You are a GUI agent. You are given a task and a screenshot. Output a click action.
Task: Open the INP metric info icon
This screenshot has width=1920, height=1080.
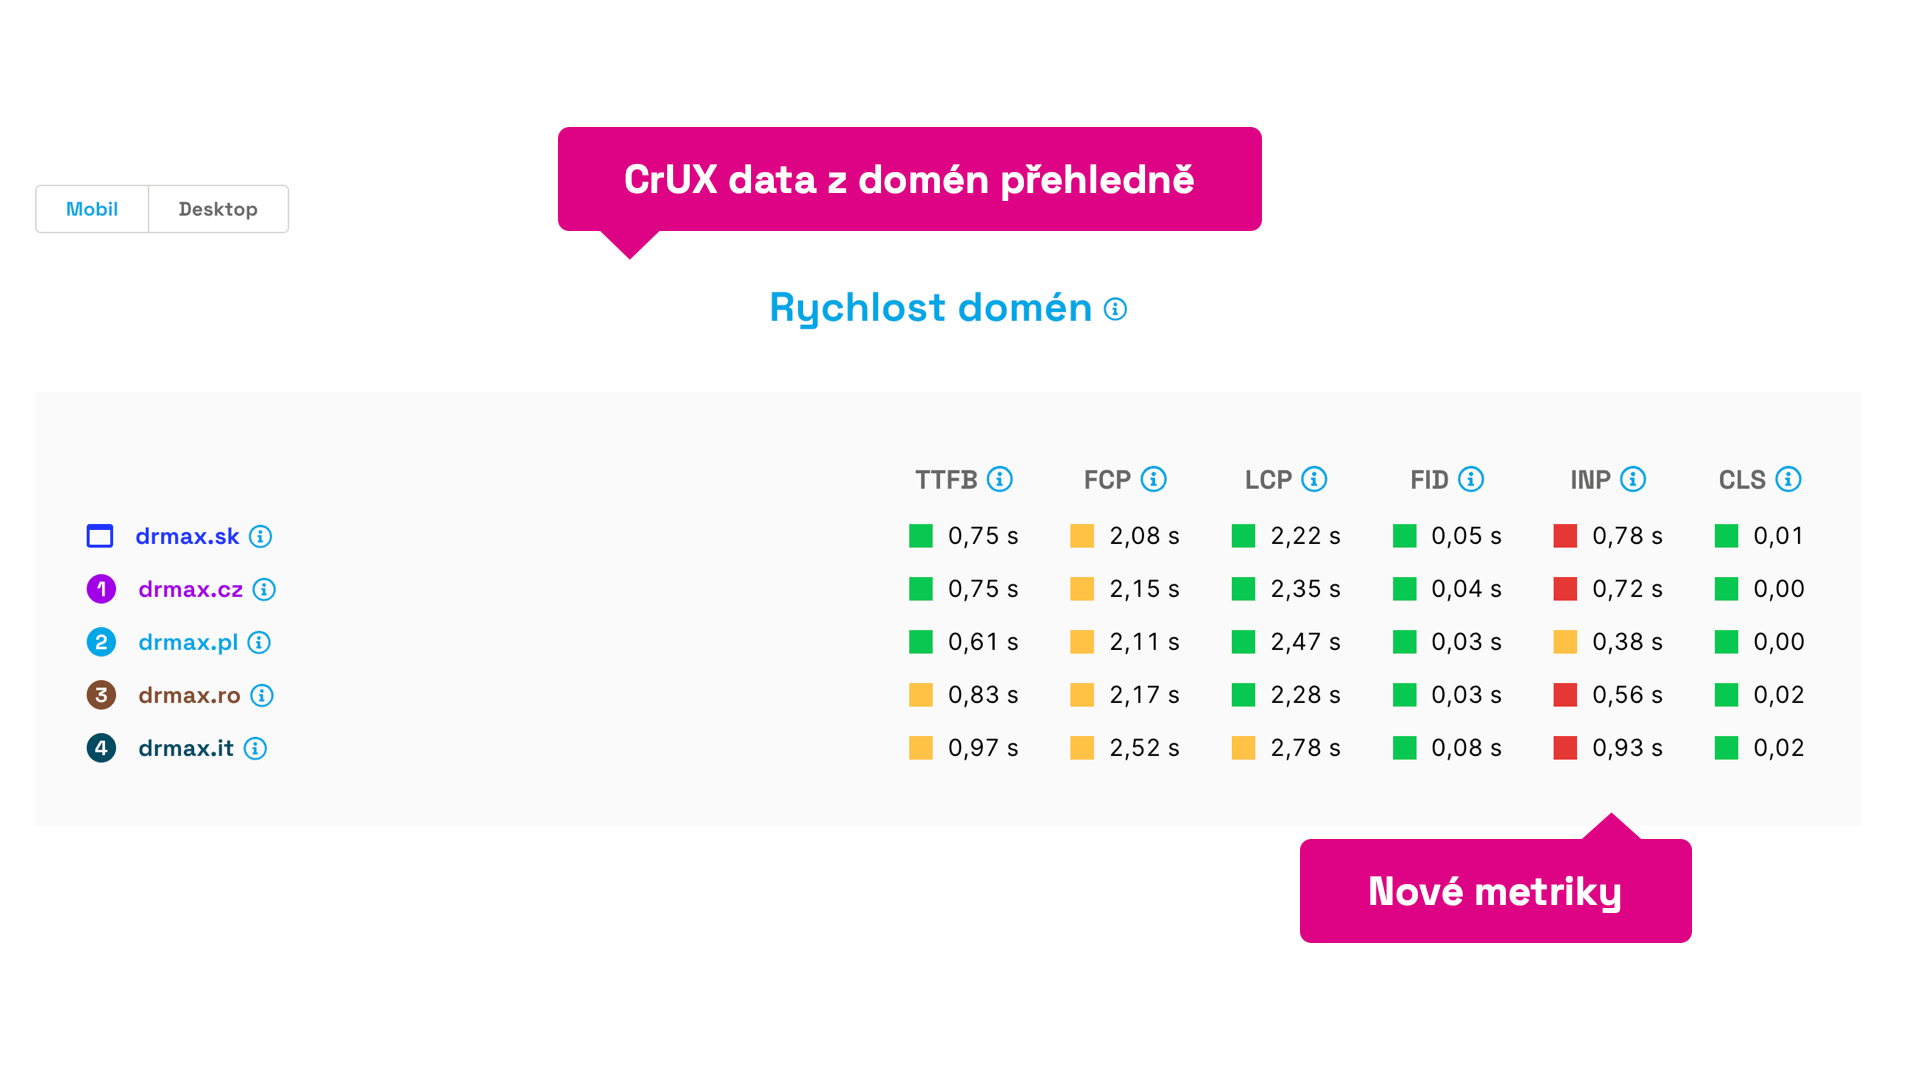point(1633,479)
